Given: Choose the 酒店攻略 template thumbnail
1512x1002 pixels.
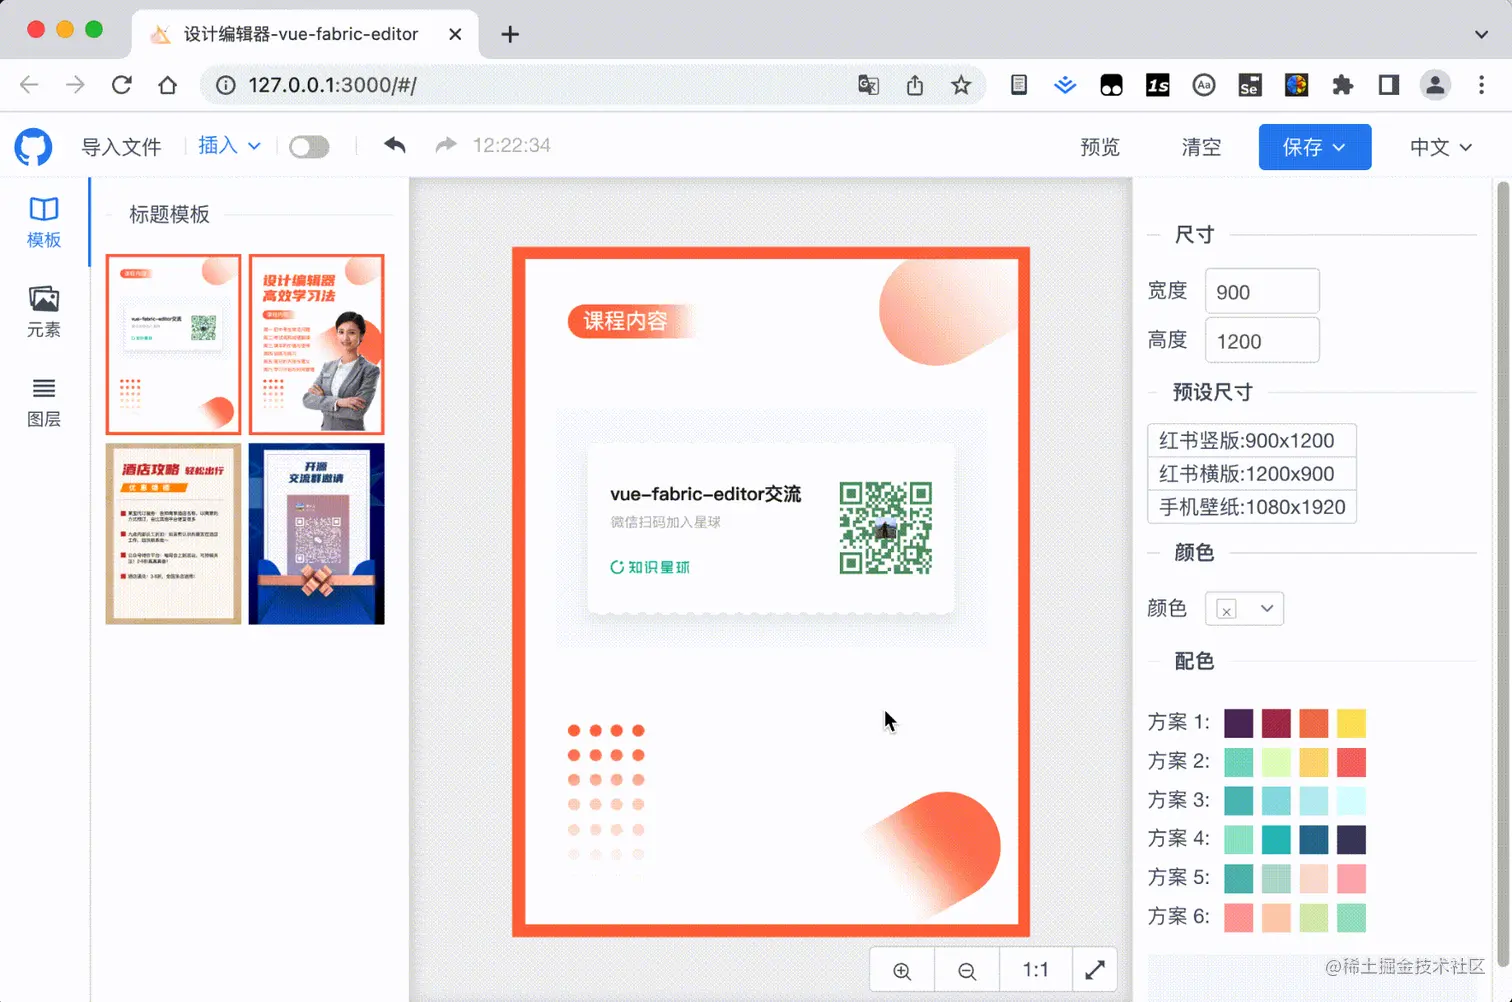Looking at the screenshot, I should click(173, 534).
